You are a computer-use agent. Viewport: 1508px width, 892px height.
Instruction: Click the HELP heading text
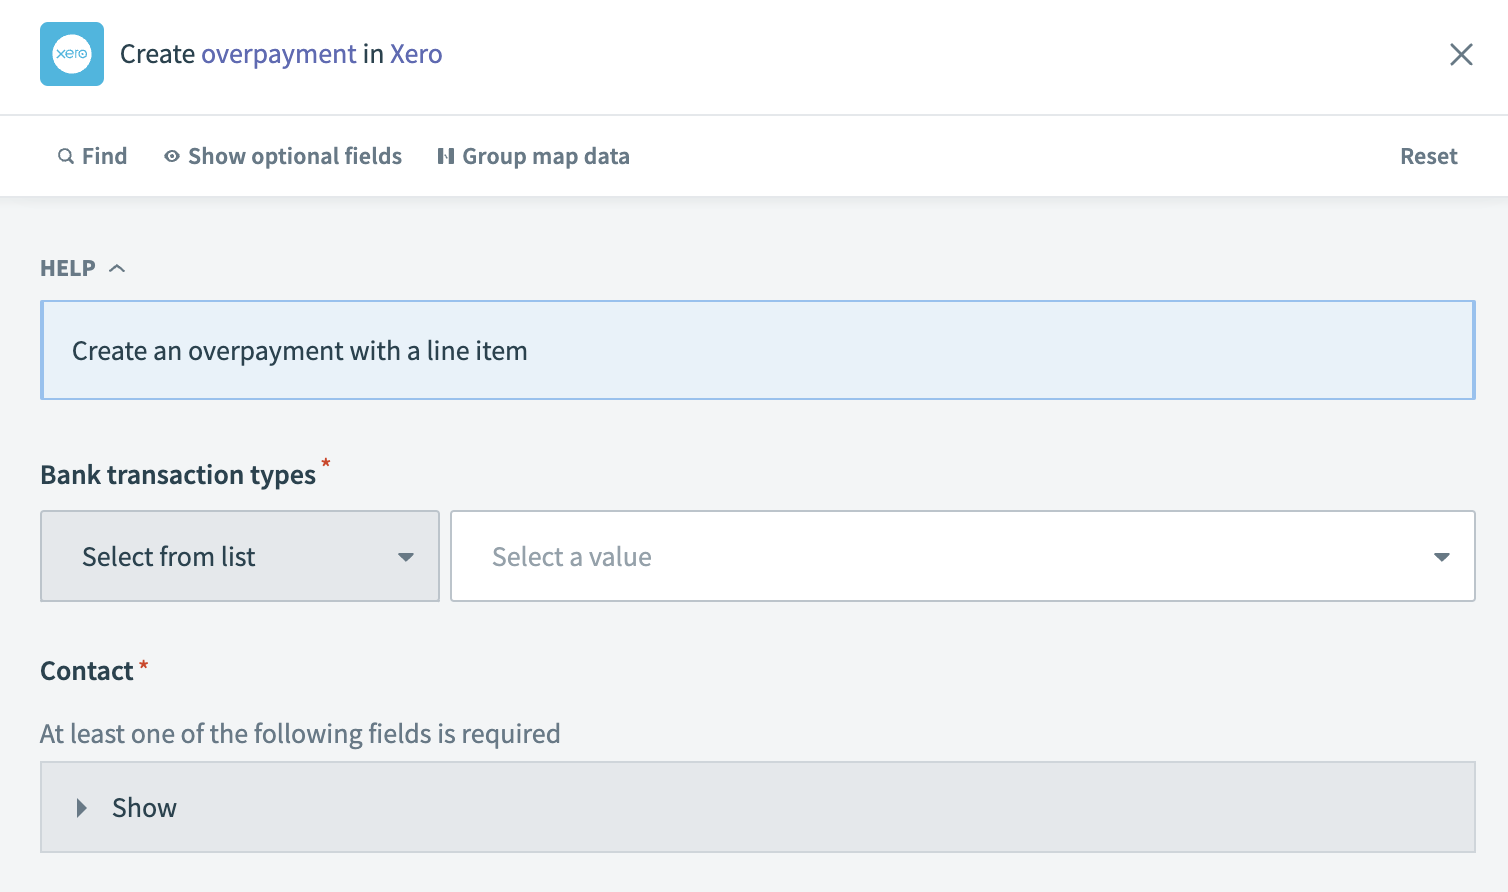pyautogui.click(x=68, y=268)
